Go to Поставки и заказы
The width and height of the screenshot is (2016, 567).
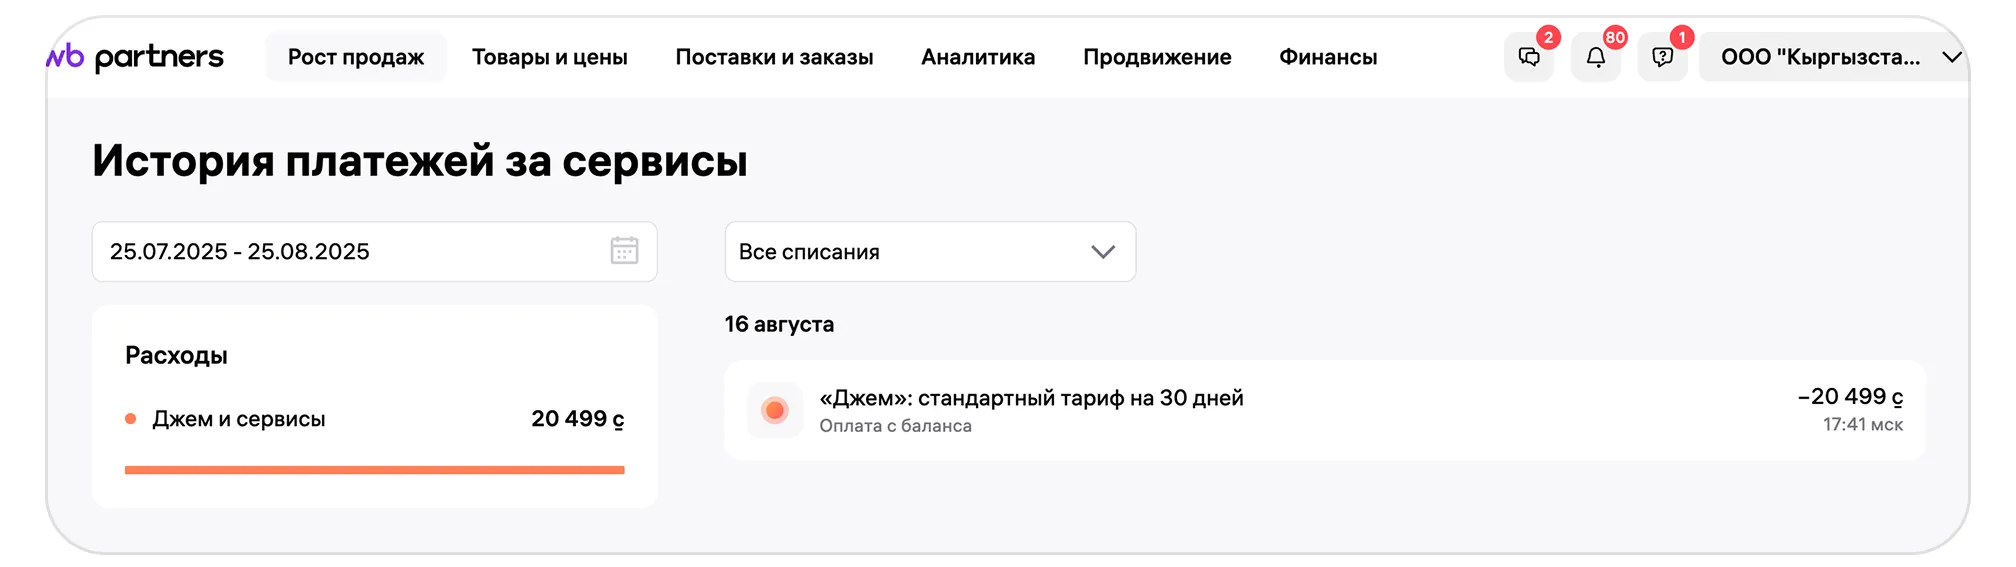774,57
